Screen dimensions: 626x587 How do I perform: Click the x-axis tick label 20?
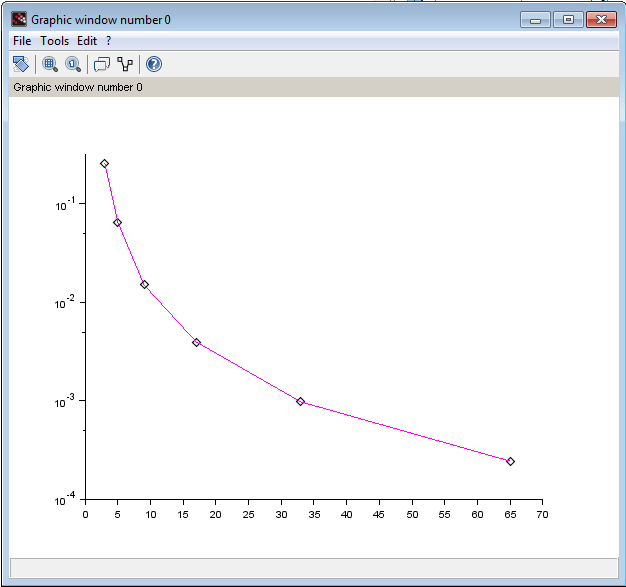point(216,514)
